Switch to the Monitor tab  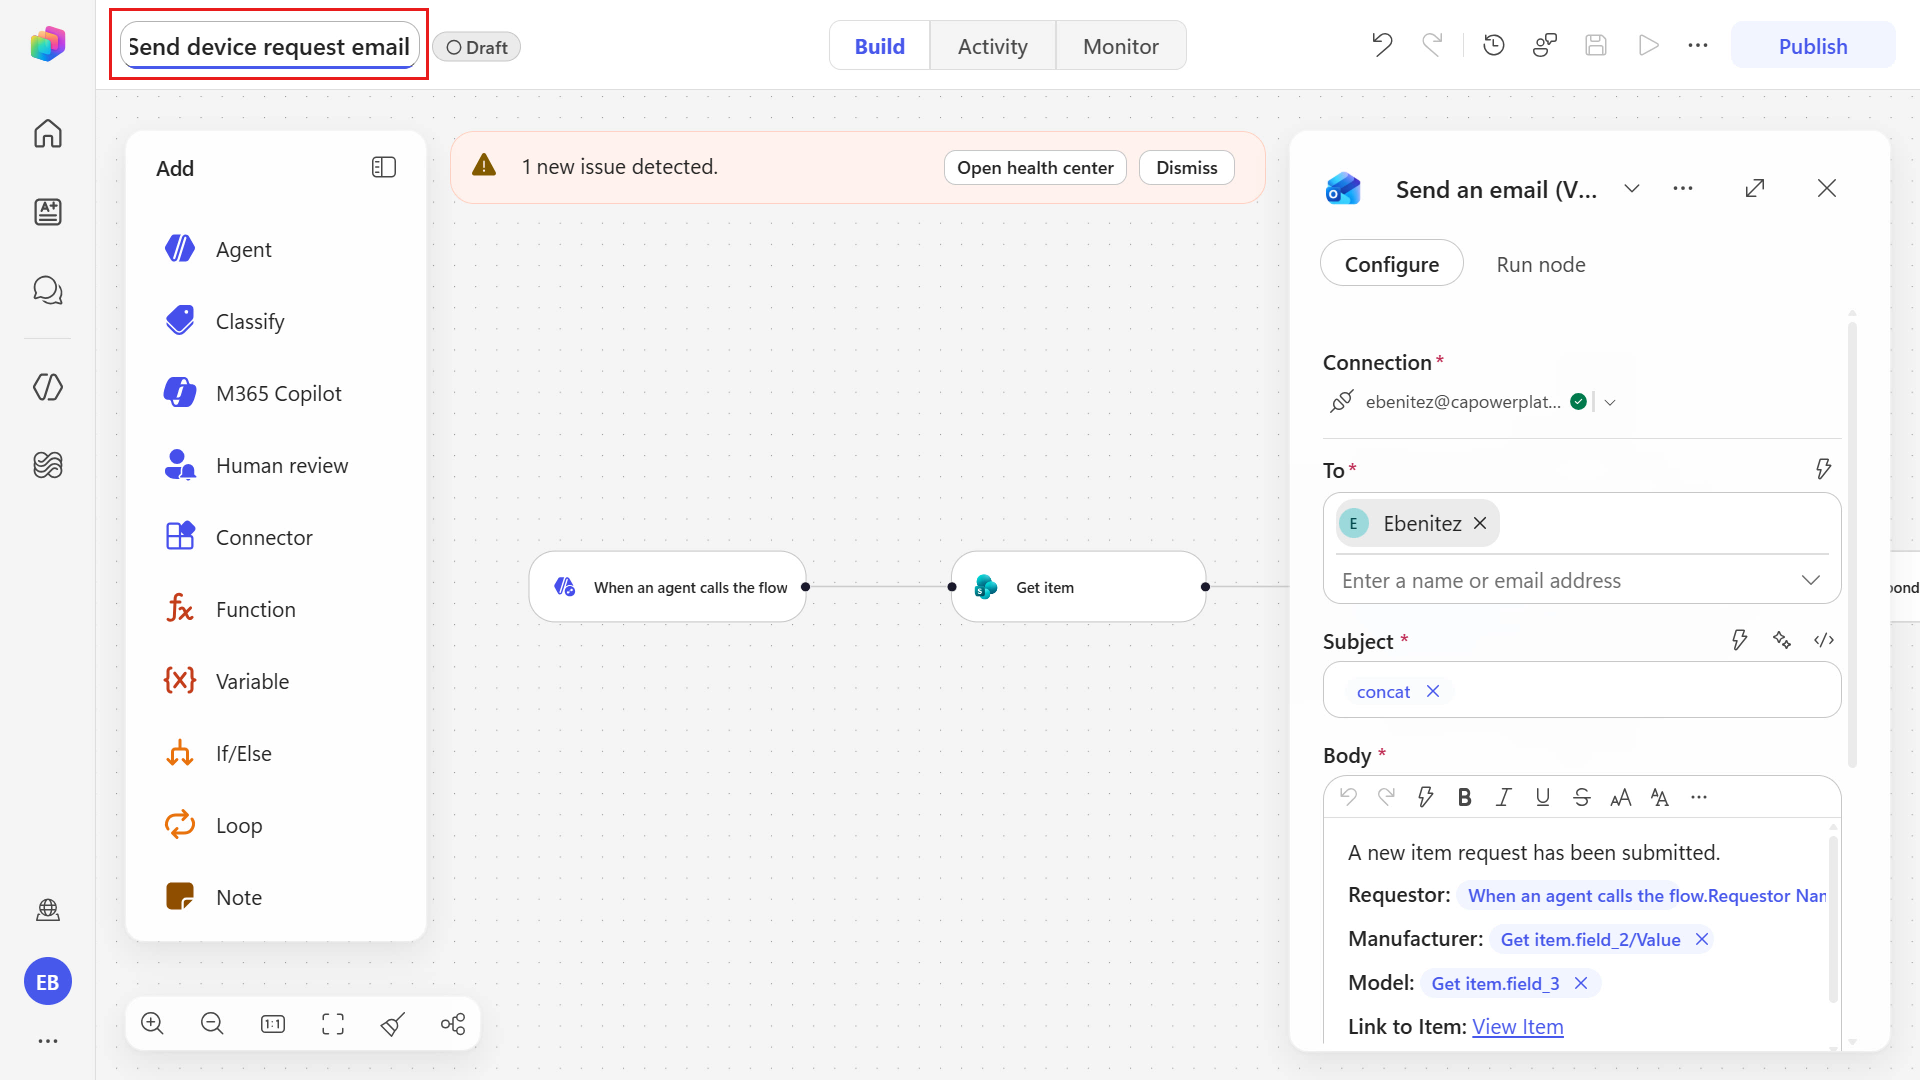coord(1121,46)
